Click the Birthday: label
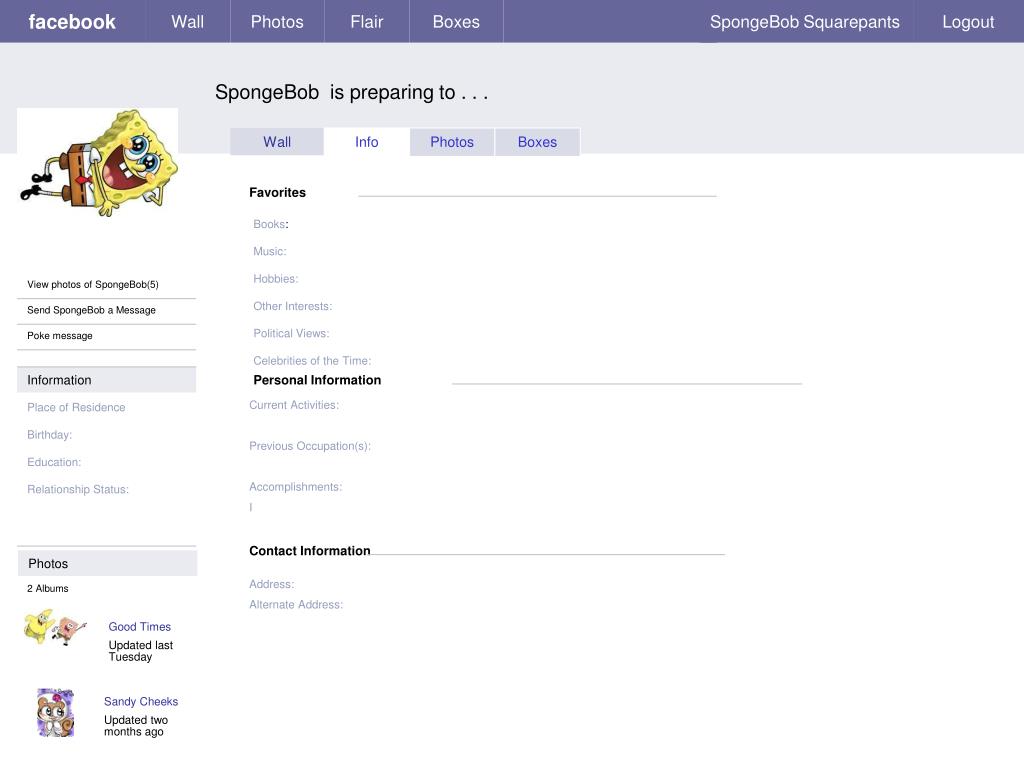Image resolution: width=1024 pixels, height=768 pixels. (50, 435)
